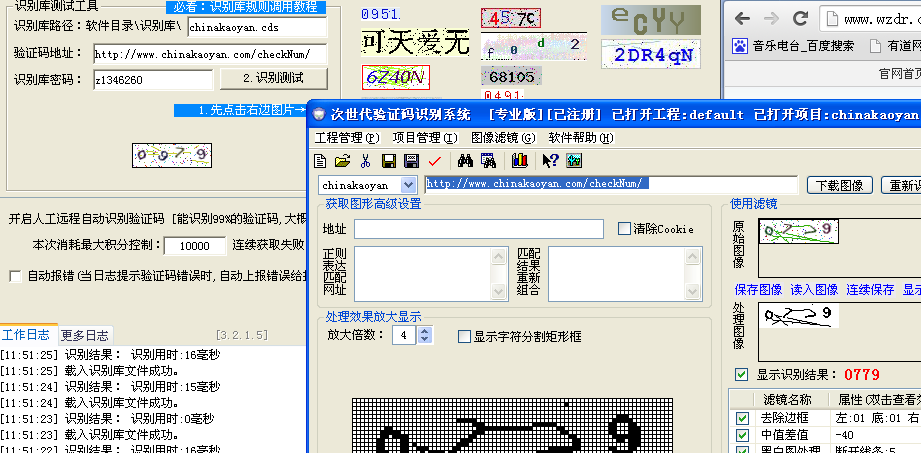The image size is (921, 453).
Task: Decrease 放大倍数 with down arrow
Action: [x=425, y=340]
